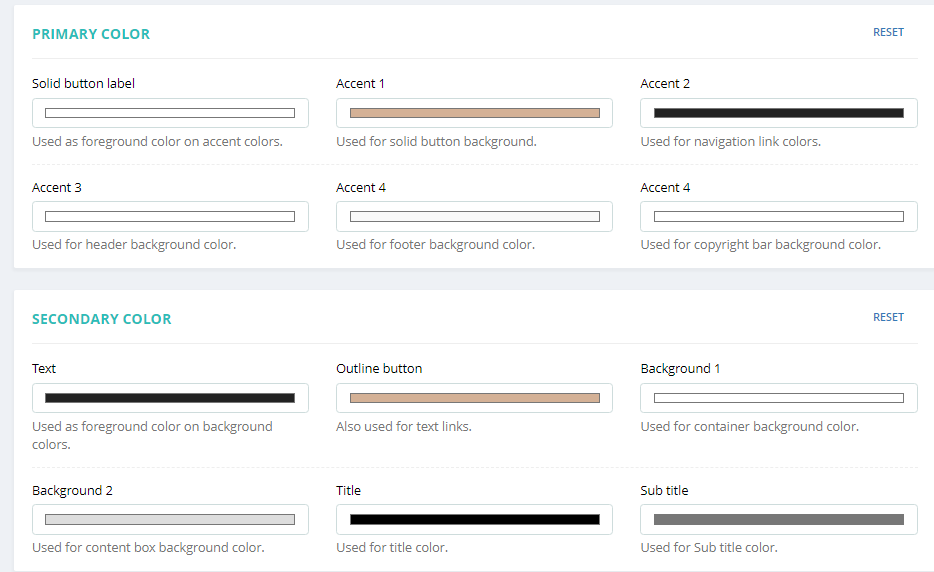Click the footer background Accent 4 swatch

click(474, 217)
